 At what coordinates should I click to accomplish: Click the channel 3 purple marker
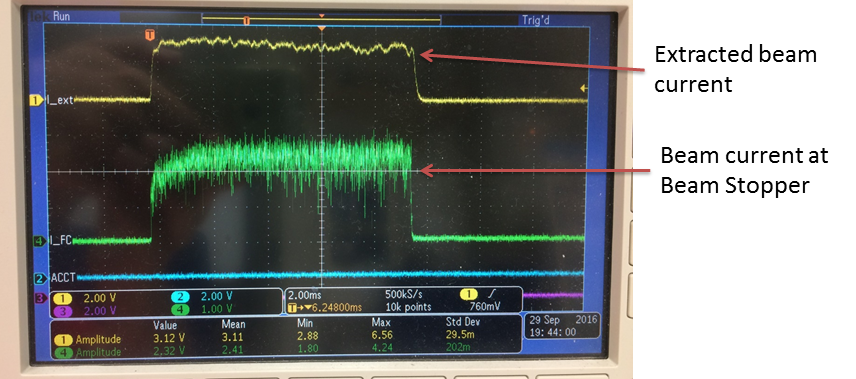(x=40, y=298)
